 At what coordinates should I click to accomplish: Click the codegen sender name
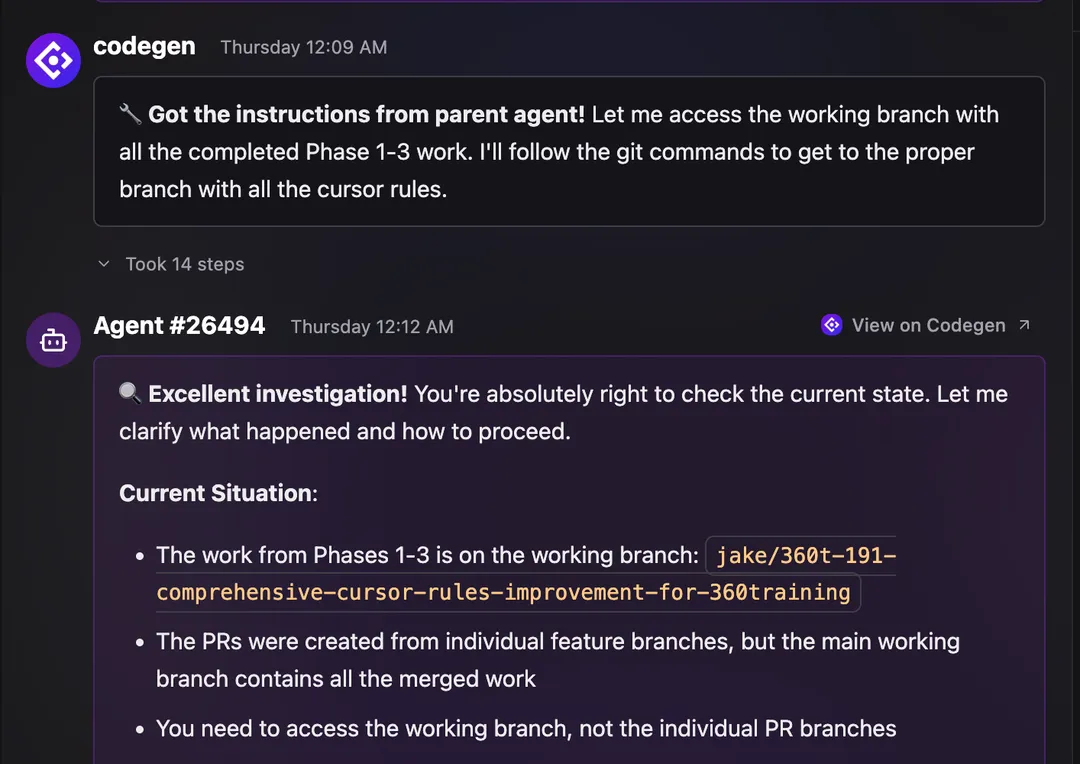[x=144, y=46]
